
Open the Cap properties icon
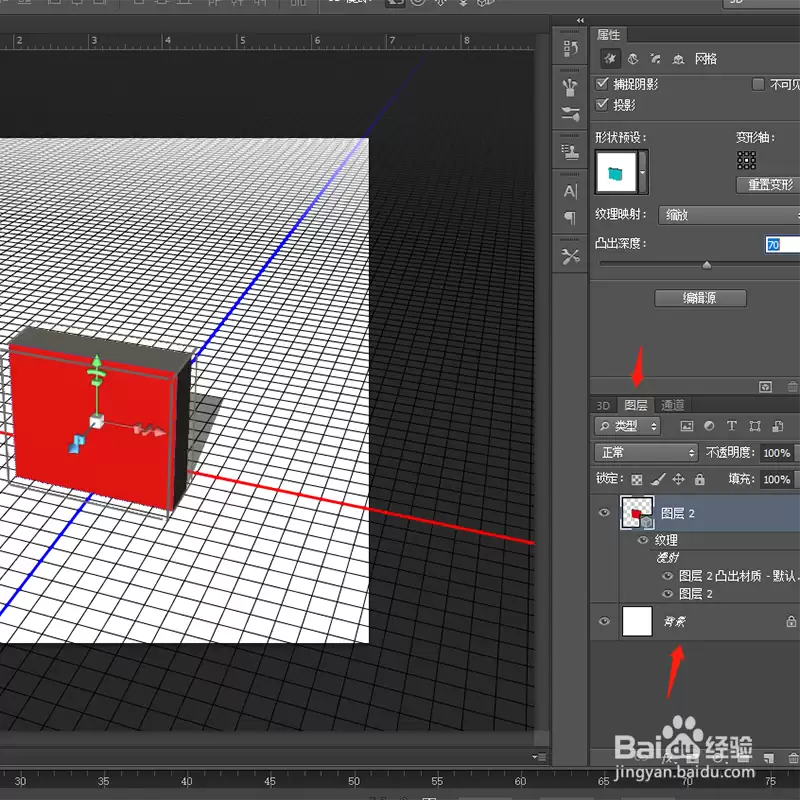656,59
